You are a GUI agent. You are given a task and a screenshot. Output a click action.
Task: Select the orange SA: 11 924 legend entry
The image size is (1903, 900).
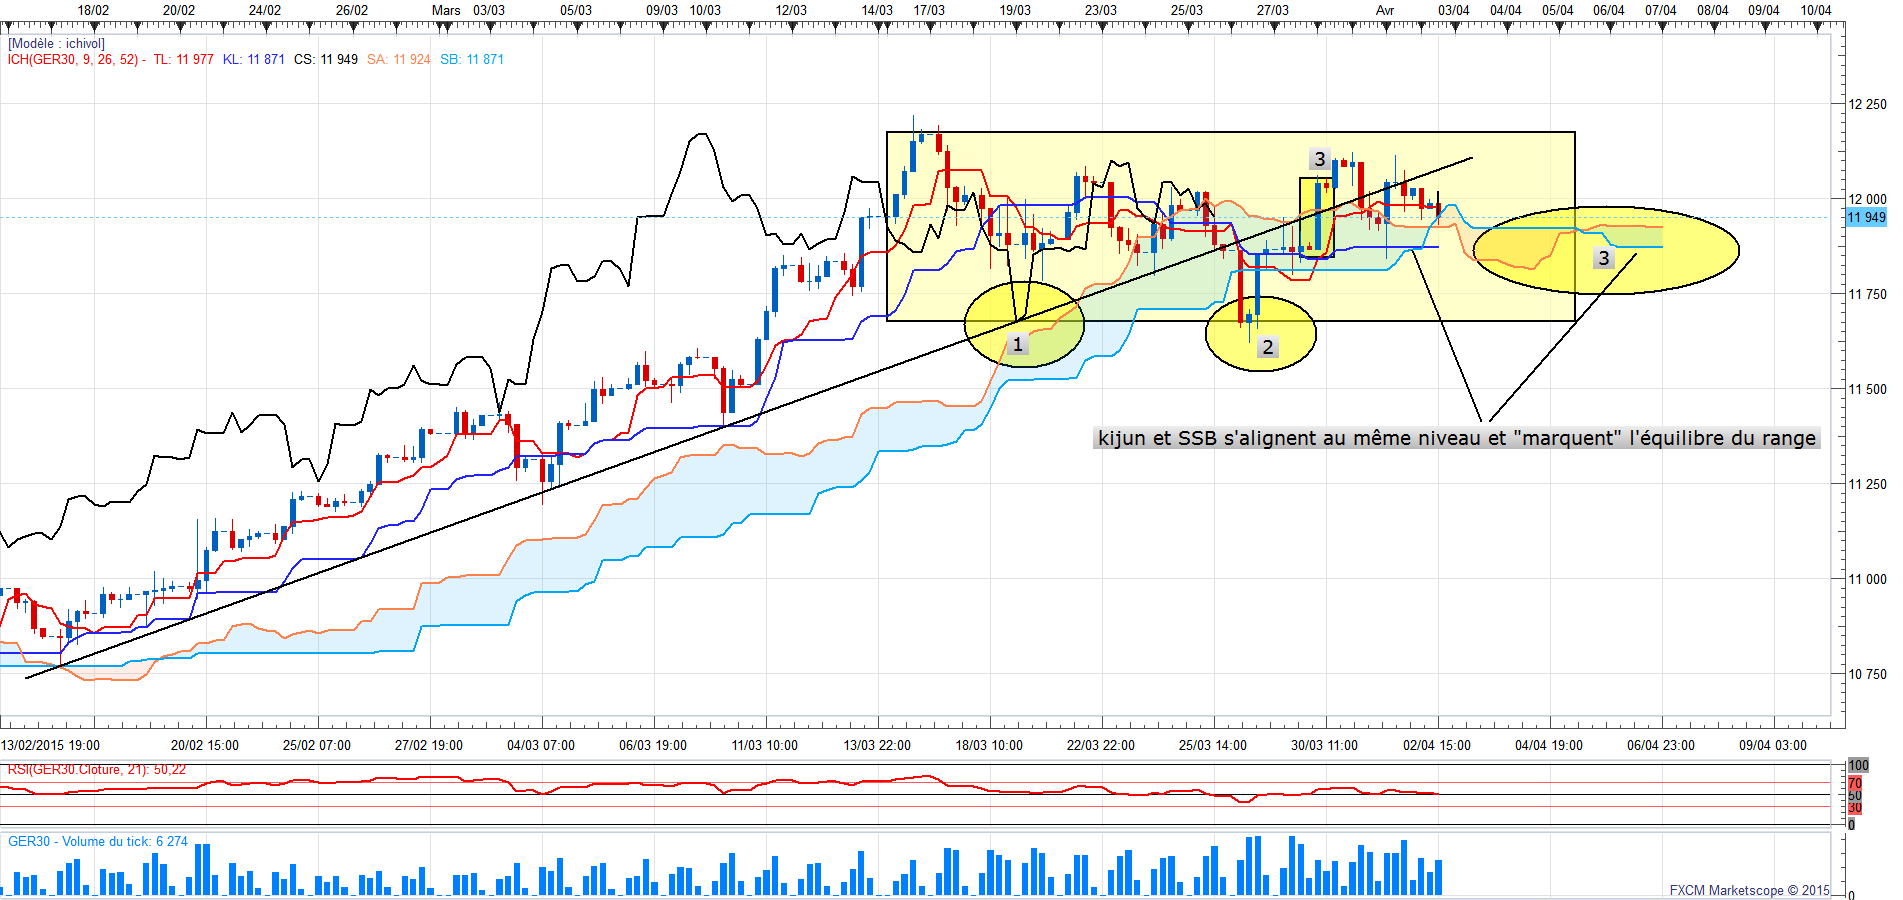tap(399, 60)
